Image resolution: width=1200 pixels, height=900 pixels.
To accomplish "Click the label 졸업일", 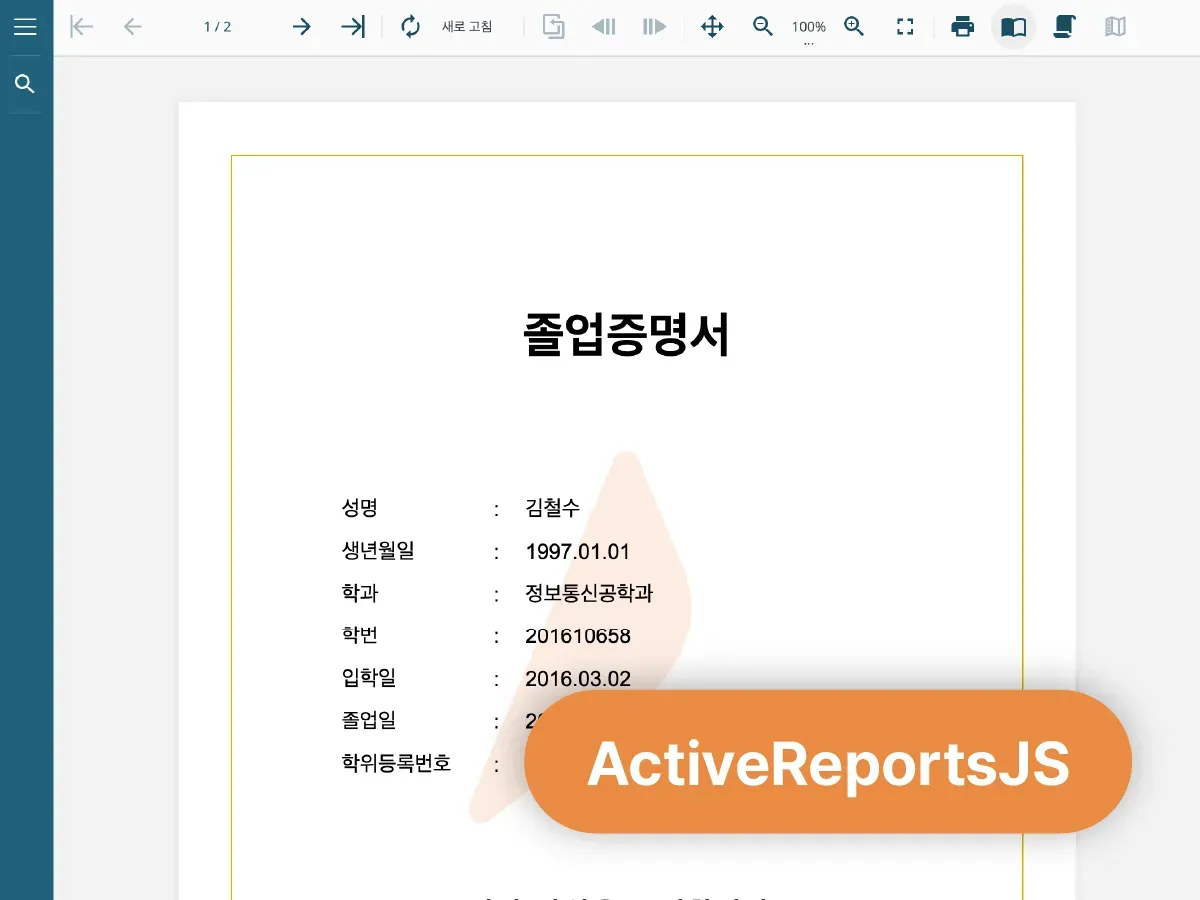I will pos(368,720).
